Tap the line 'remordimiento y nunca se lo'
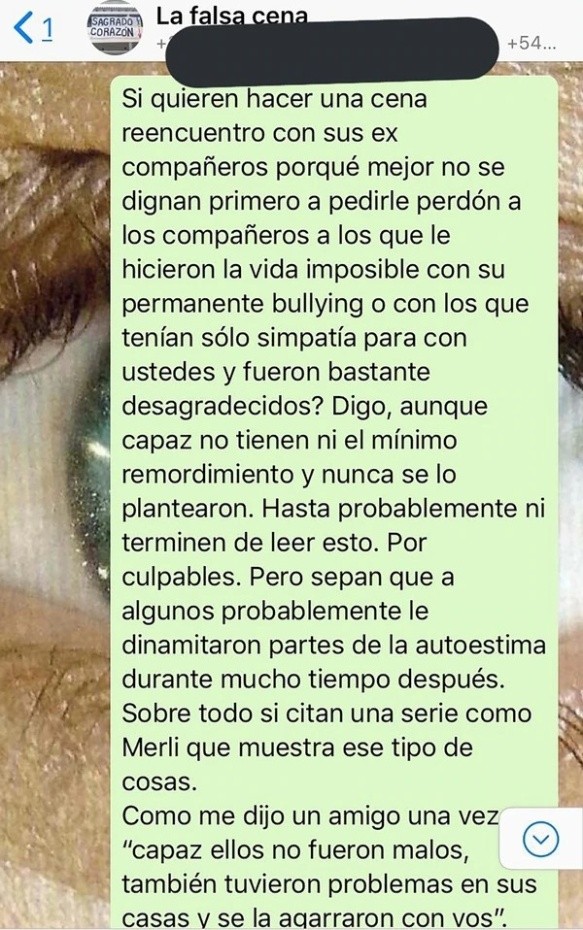Screen dimensions: 583x930 (289, 474)
